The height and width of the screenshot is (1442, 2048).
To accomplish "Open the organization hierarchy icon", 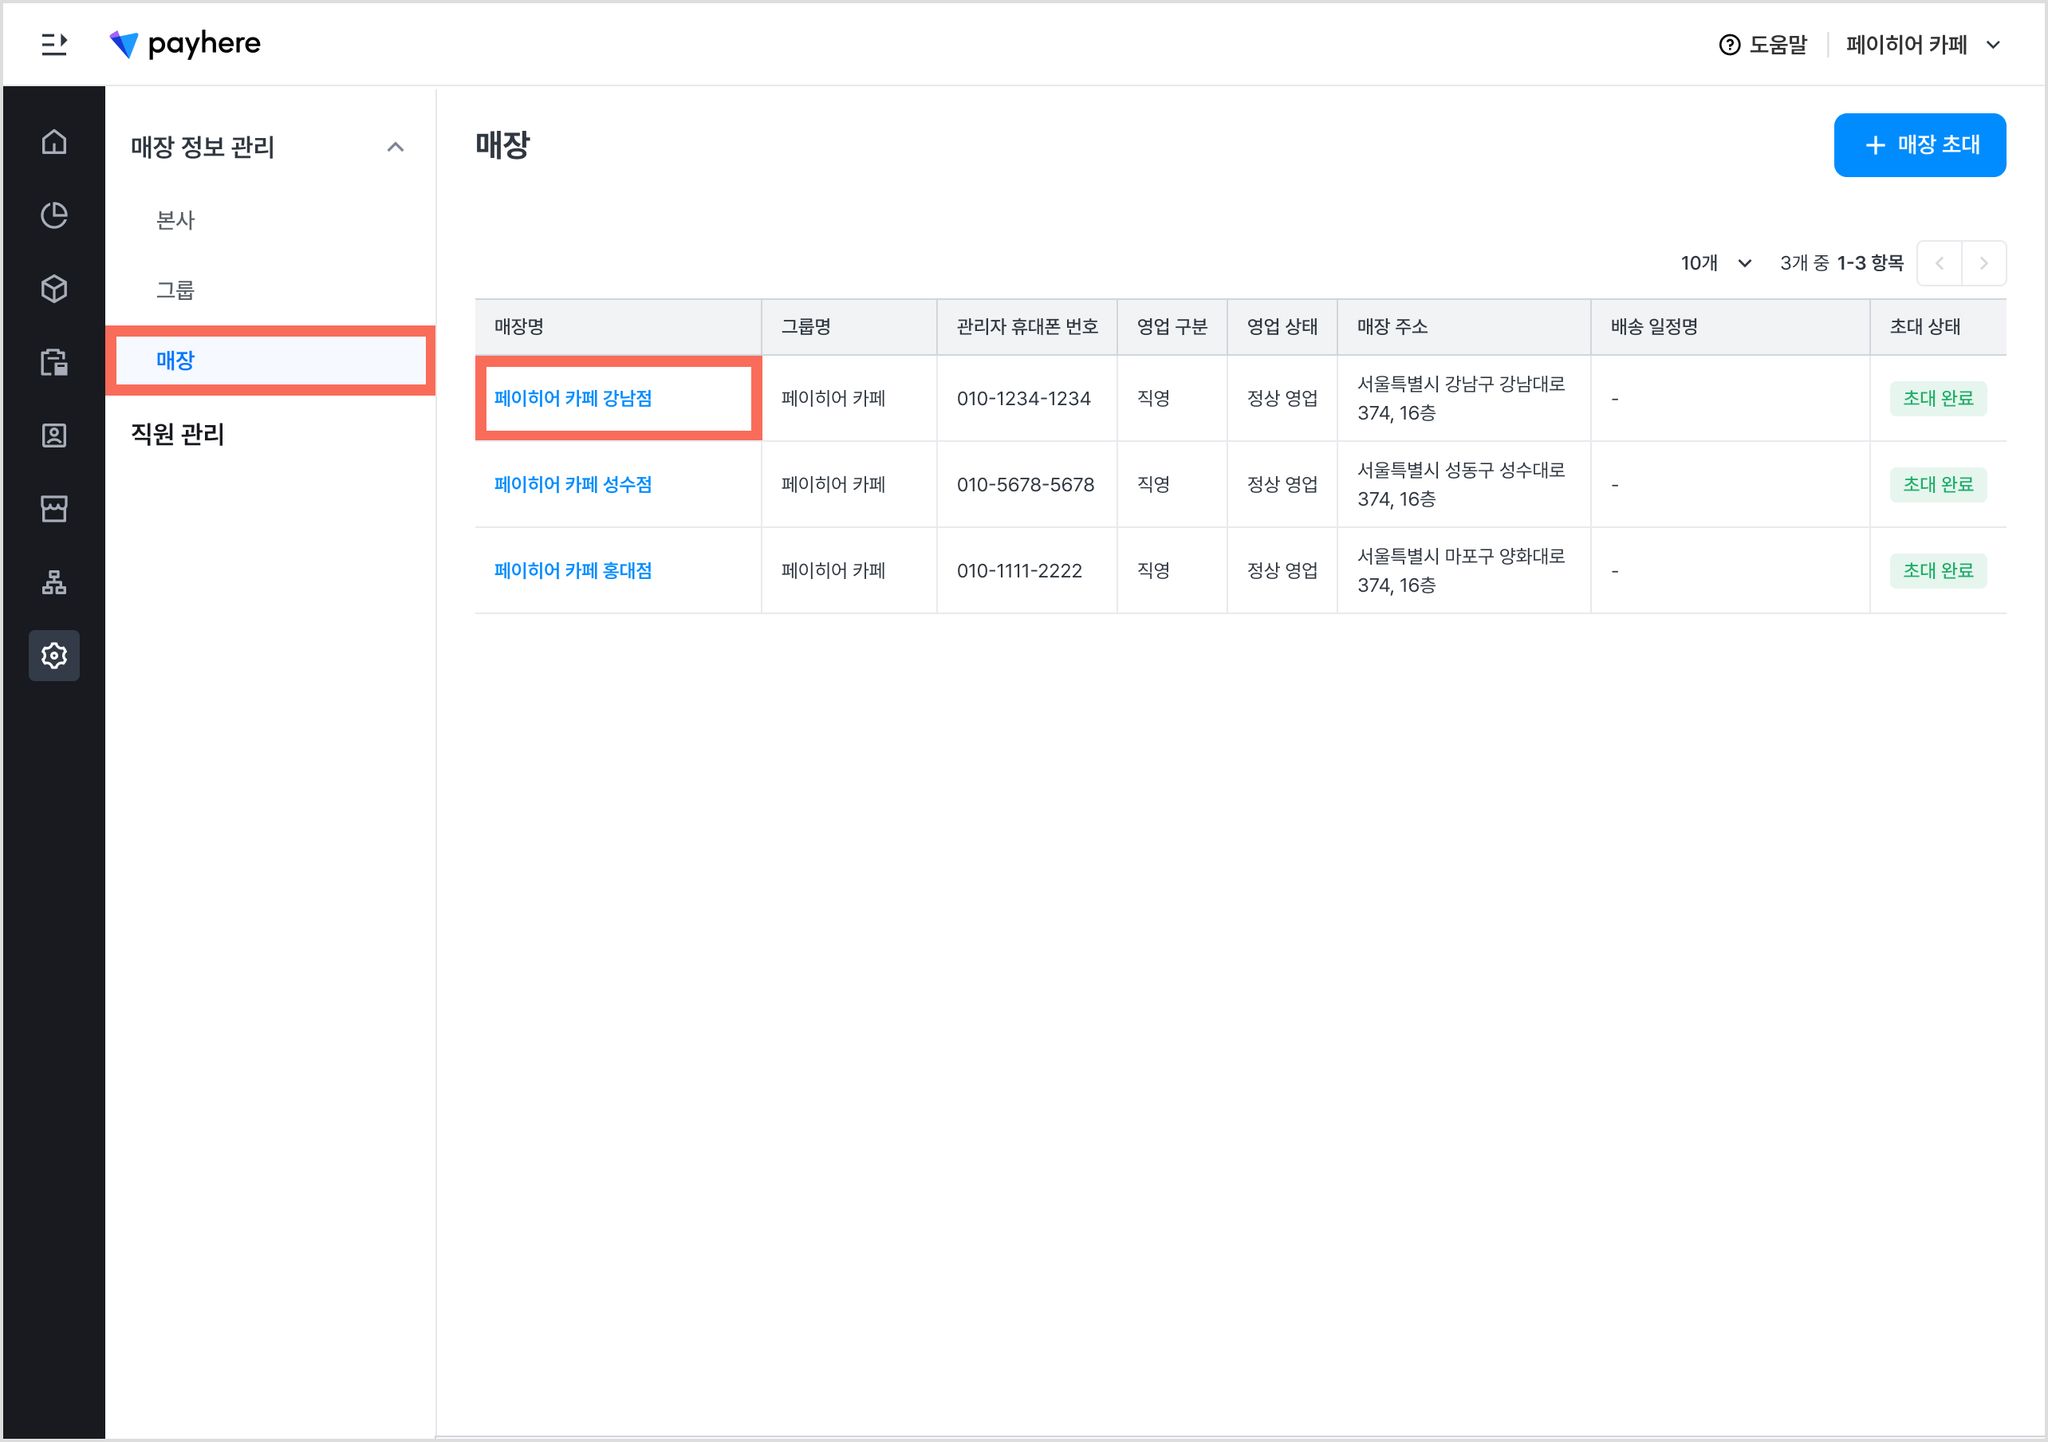I will [54, 582].
